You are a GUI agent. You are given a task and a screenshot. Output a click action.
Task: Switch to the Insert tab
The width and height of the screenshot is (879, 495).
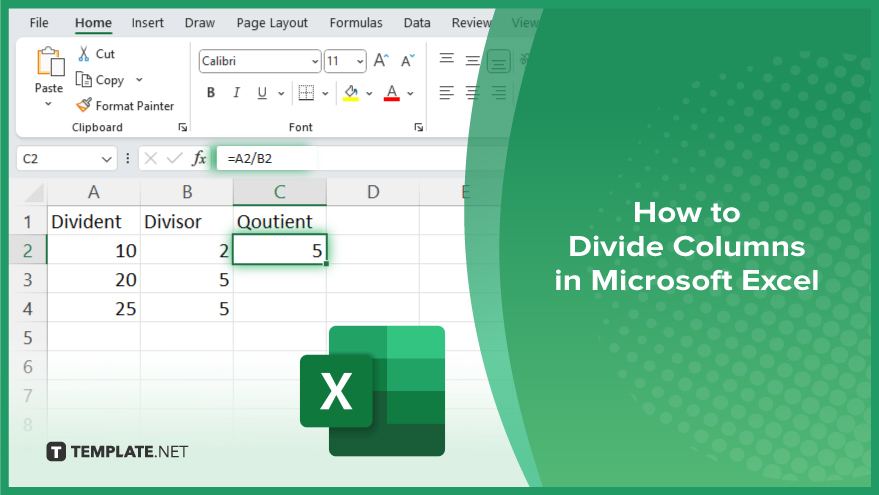[x=147, y=23]
